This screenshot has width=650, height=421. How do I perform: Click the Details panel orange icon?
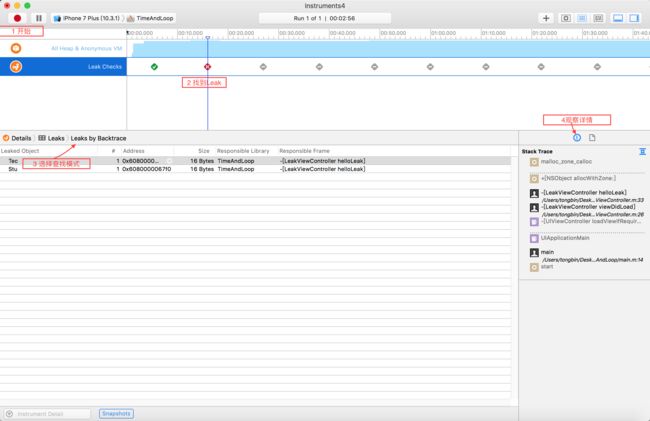click(6, 138)
